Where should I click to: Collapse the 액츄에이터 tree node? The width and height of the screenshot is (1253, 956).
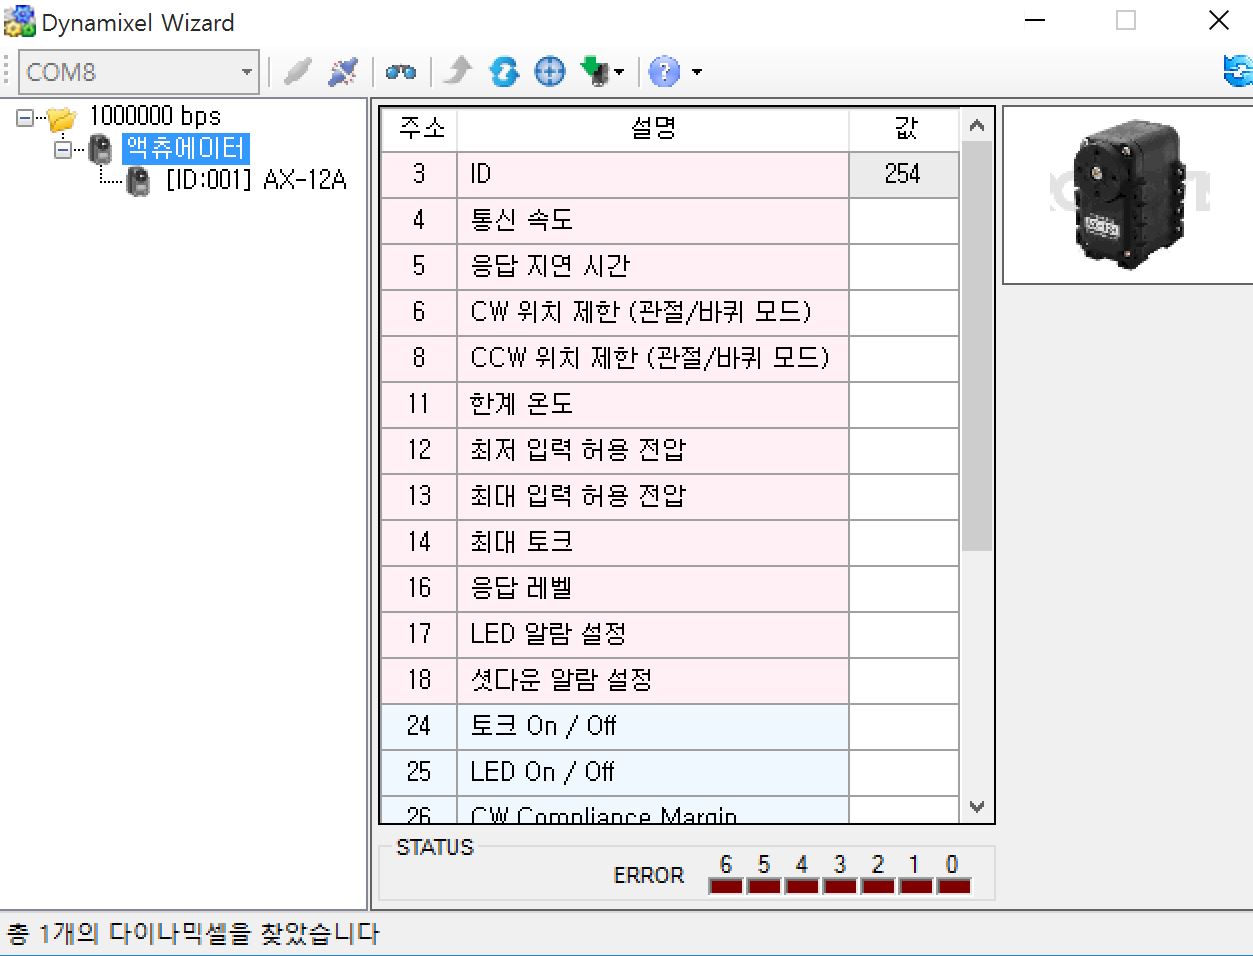pyautogui.click(x=63, y=150)
